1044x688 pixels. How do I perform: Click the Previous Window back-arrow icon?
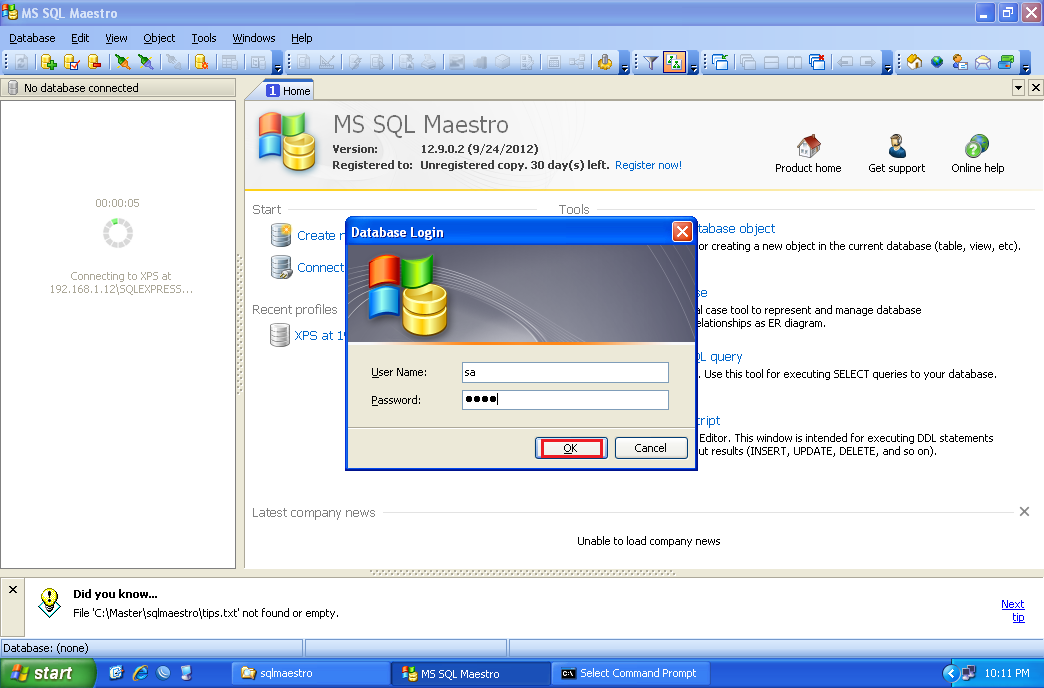(x=845, y=63)
